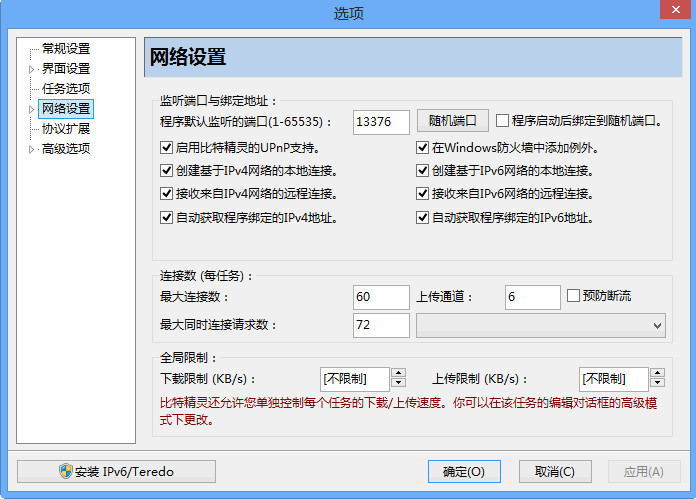Close the 选项 dialog window
Viewport: 696px width, 499px height.
[675, 9]
